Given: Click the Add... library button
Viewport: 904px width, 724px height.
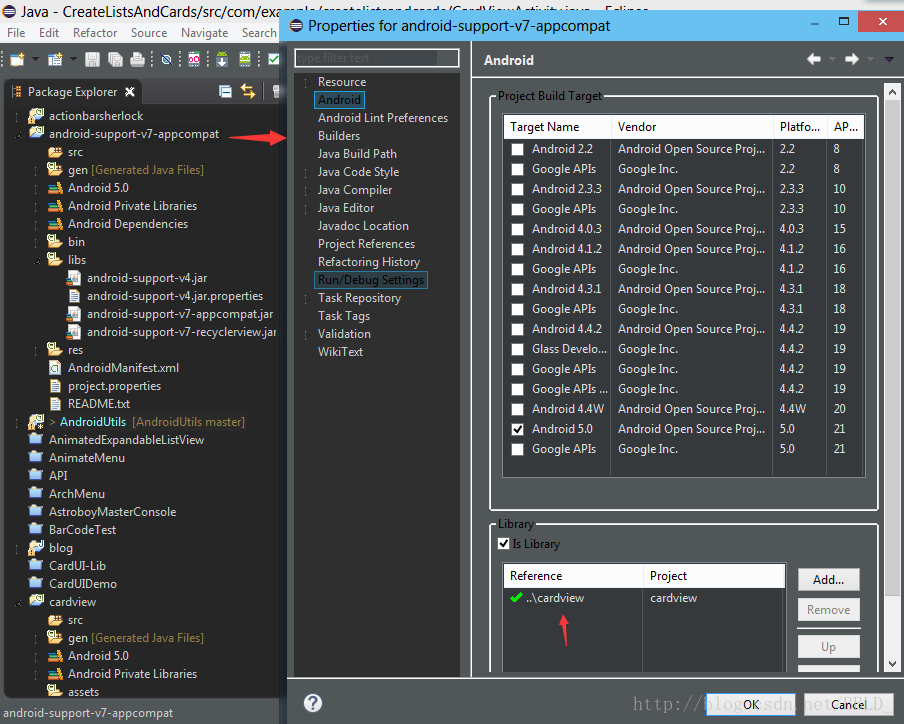Looking at the screenshot, I should pyautogui.click(x=828, y=579).
